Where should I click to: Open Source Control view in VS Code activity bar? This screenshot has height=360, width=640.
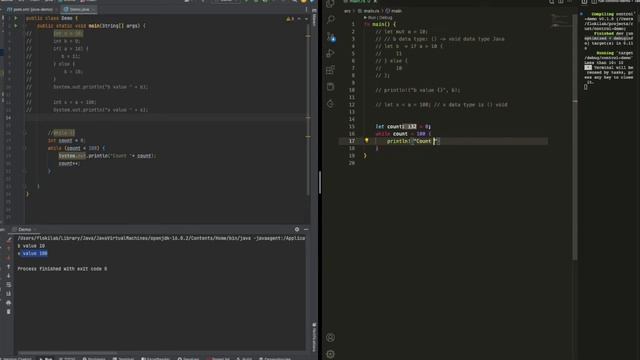point(331,37)
